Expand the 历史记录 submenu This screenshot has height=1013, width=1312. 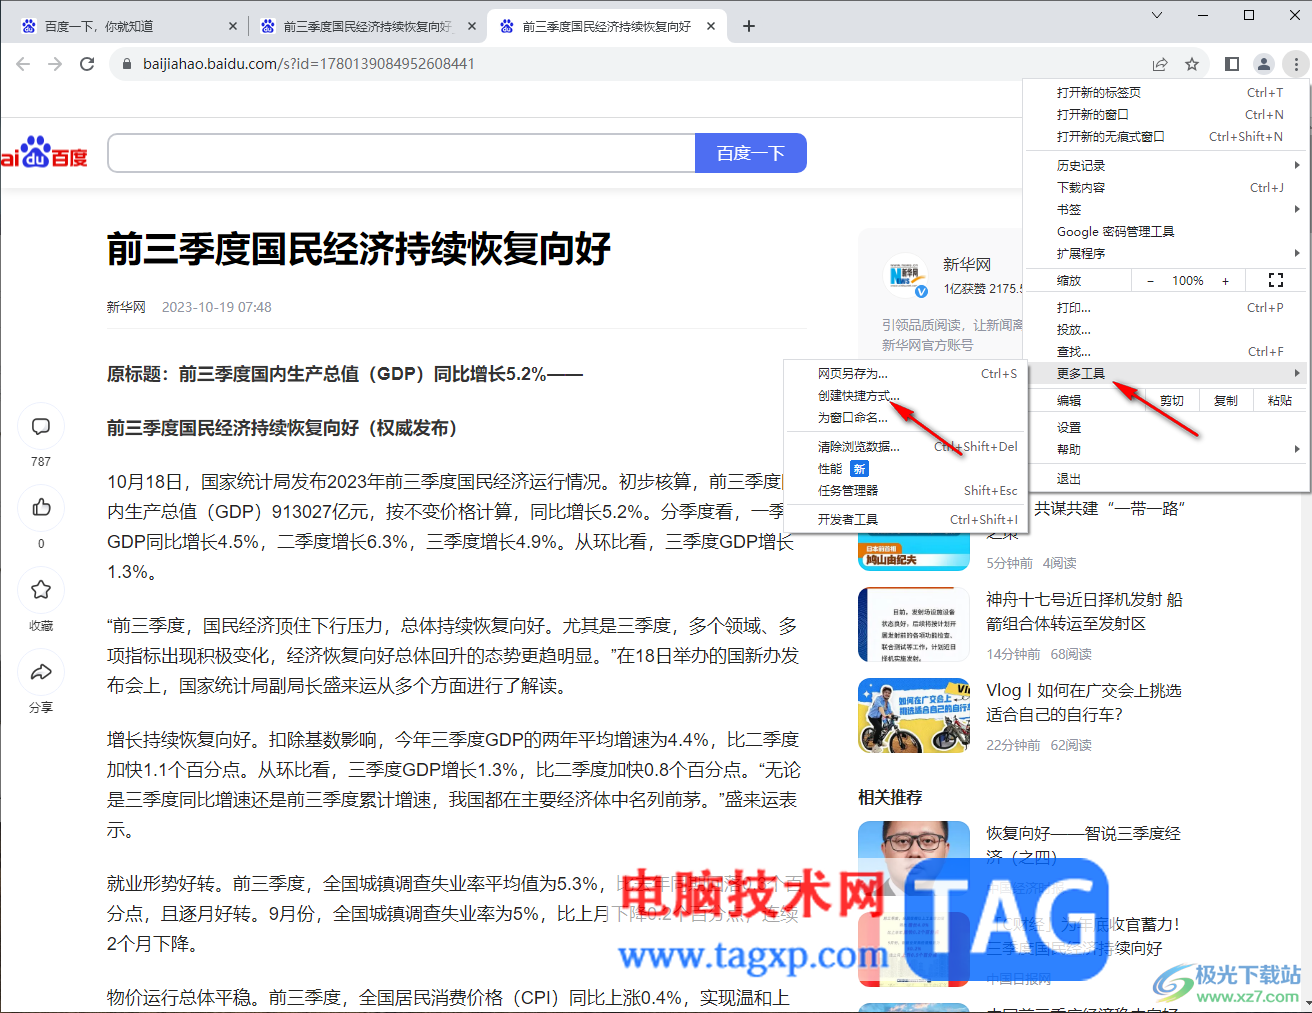(x=1166, y=165)
